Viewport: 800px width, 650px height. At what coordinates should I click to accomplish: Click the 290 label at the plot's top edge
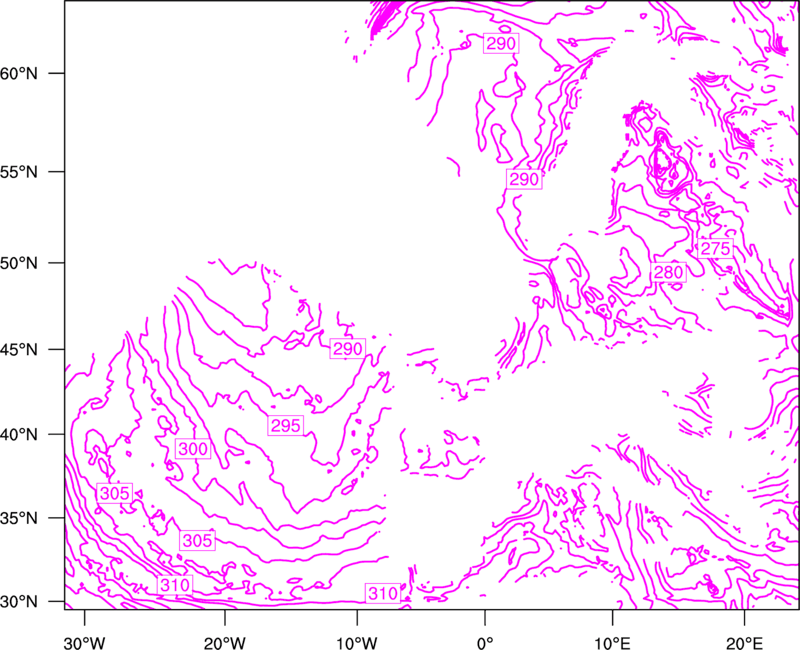[x=501, y=44]
